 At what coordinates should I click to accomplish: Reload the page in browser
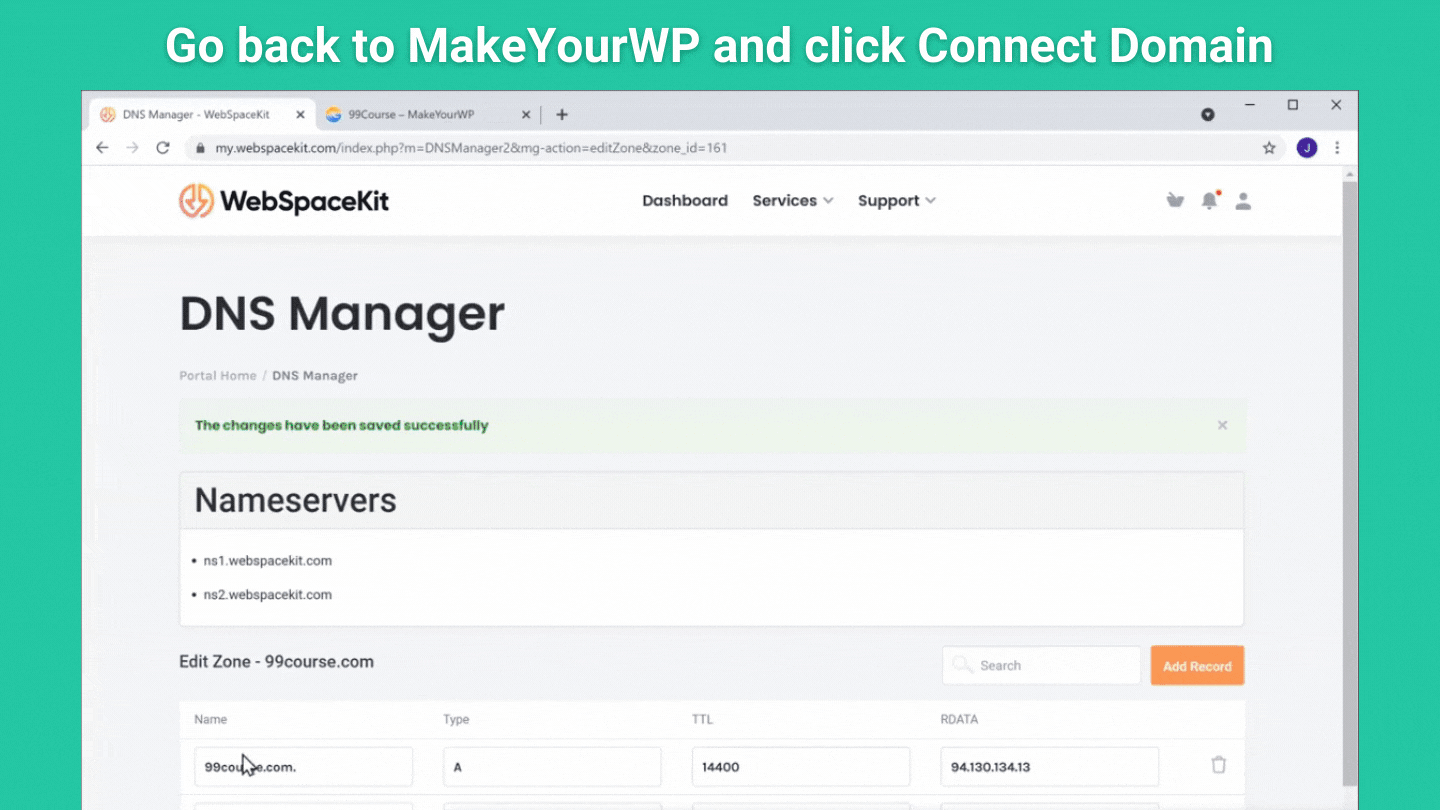[x=163, y=148]
